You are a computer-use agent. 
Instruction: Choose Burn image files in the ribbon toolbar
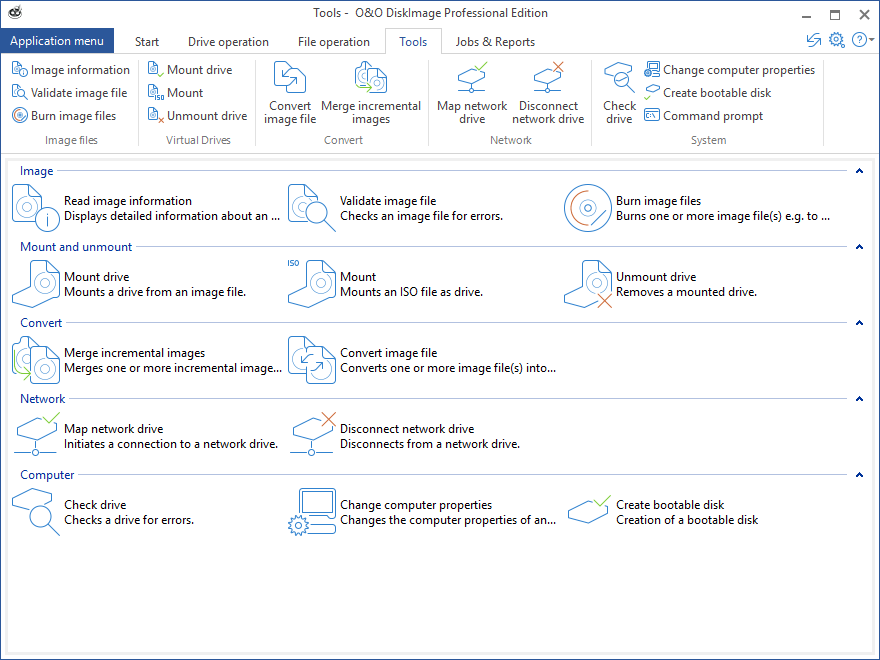pyautogui.click(x=64, y=116)
